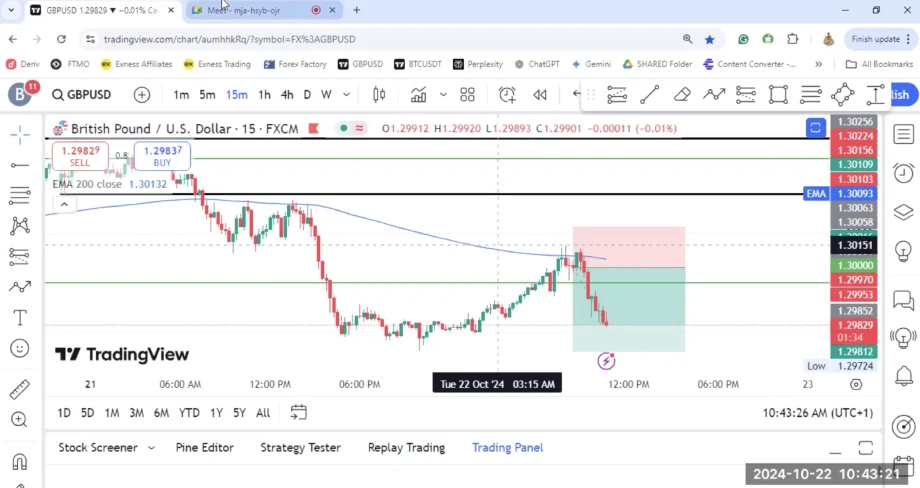The height and width of the screenshot is (488, 920).
Task: Select the Text tool
Action: [x=20, y=317]
